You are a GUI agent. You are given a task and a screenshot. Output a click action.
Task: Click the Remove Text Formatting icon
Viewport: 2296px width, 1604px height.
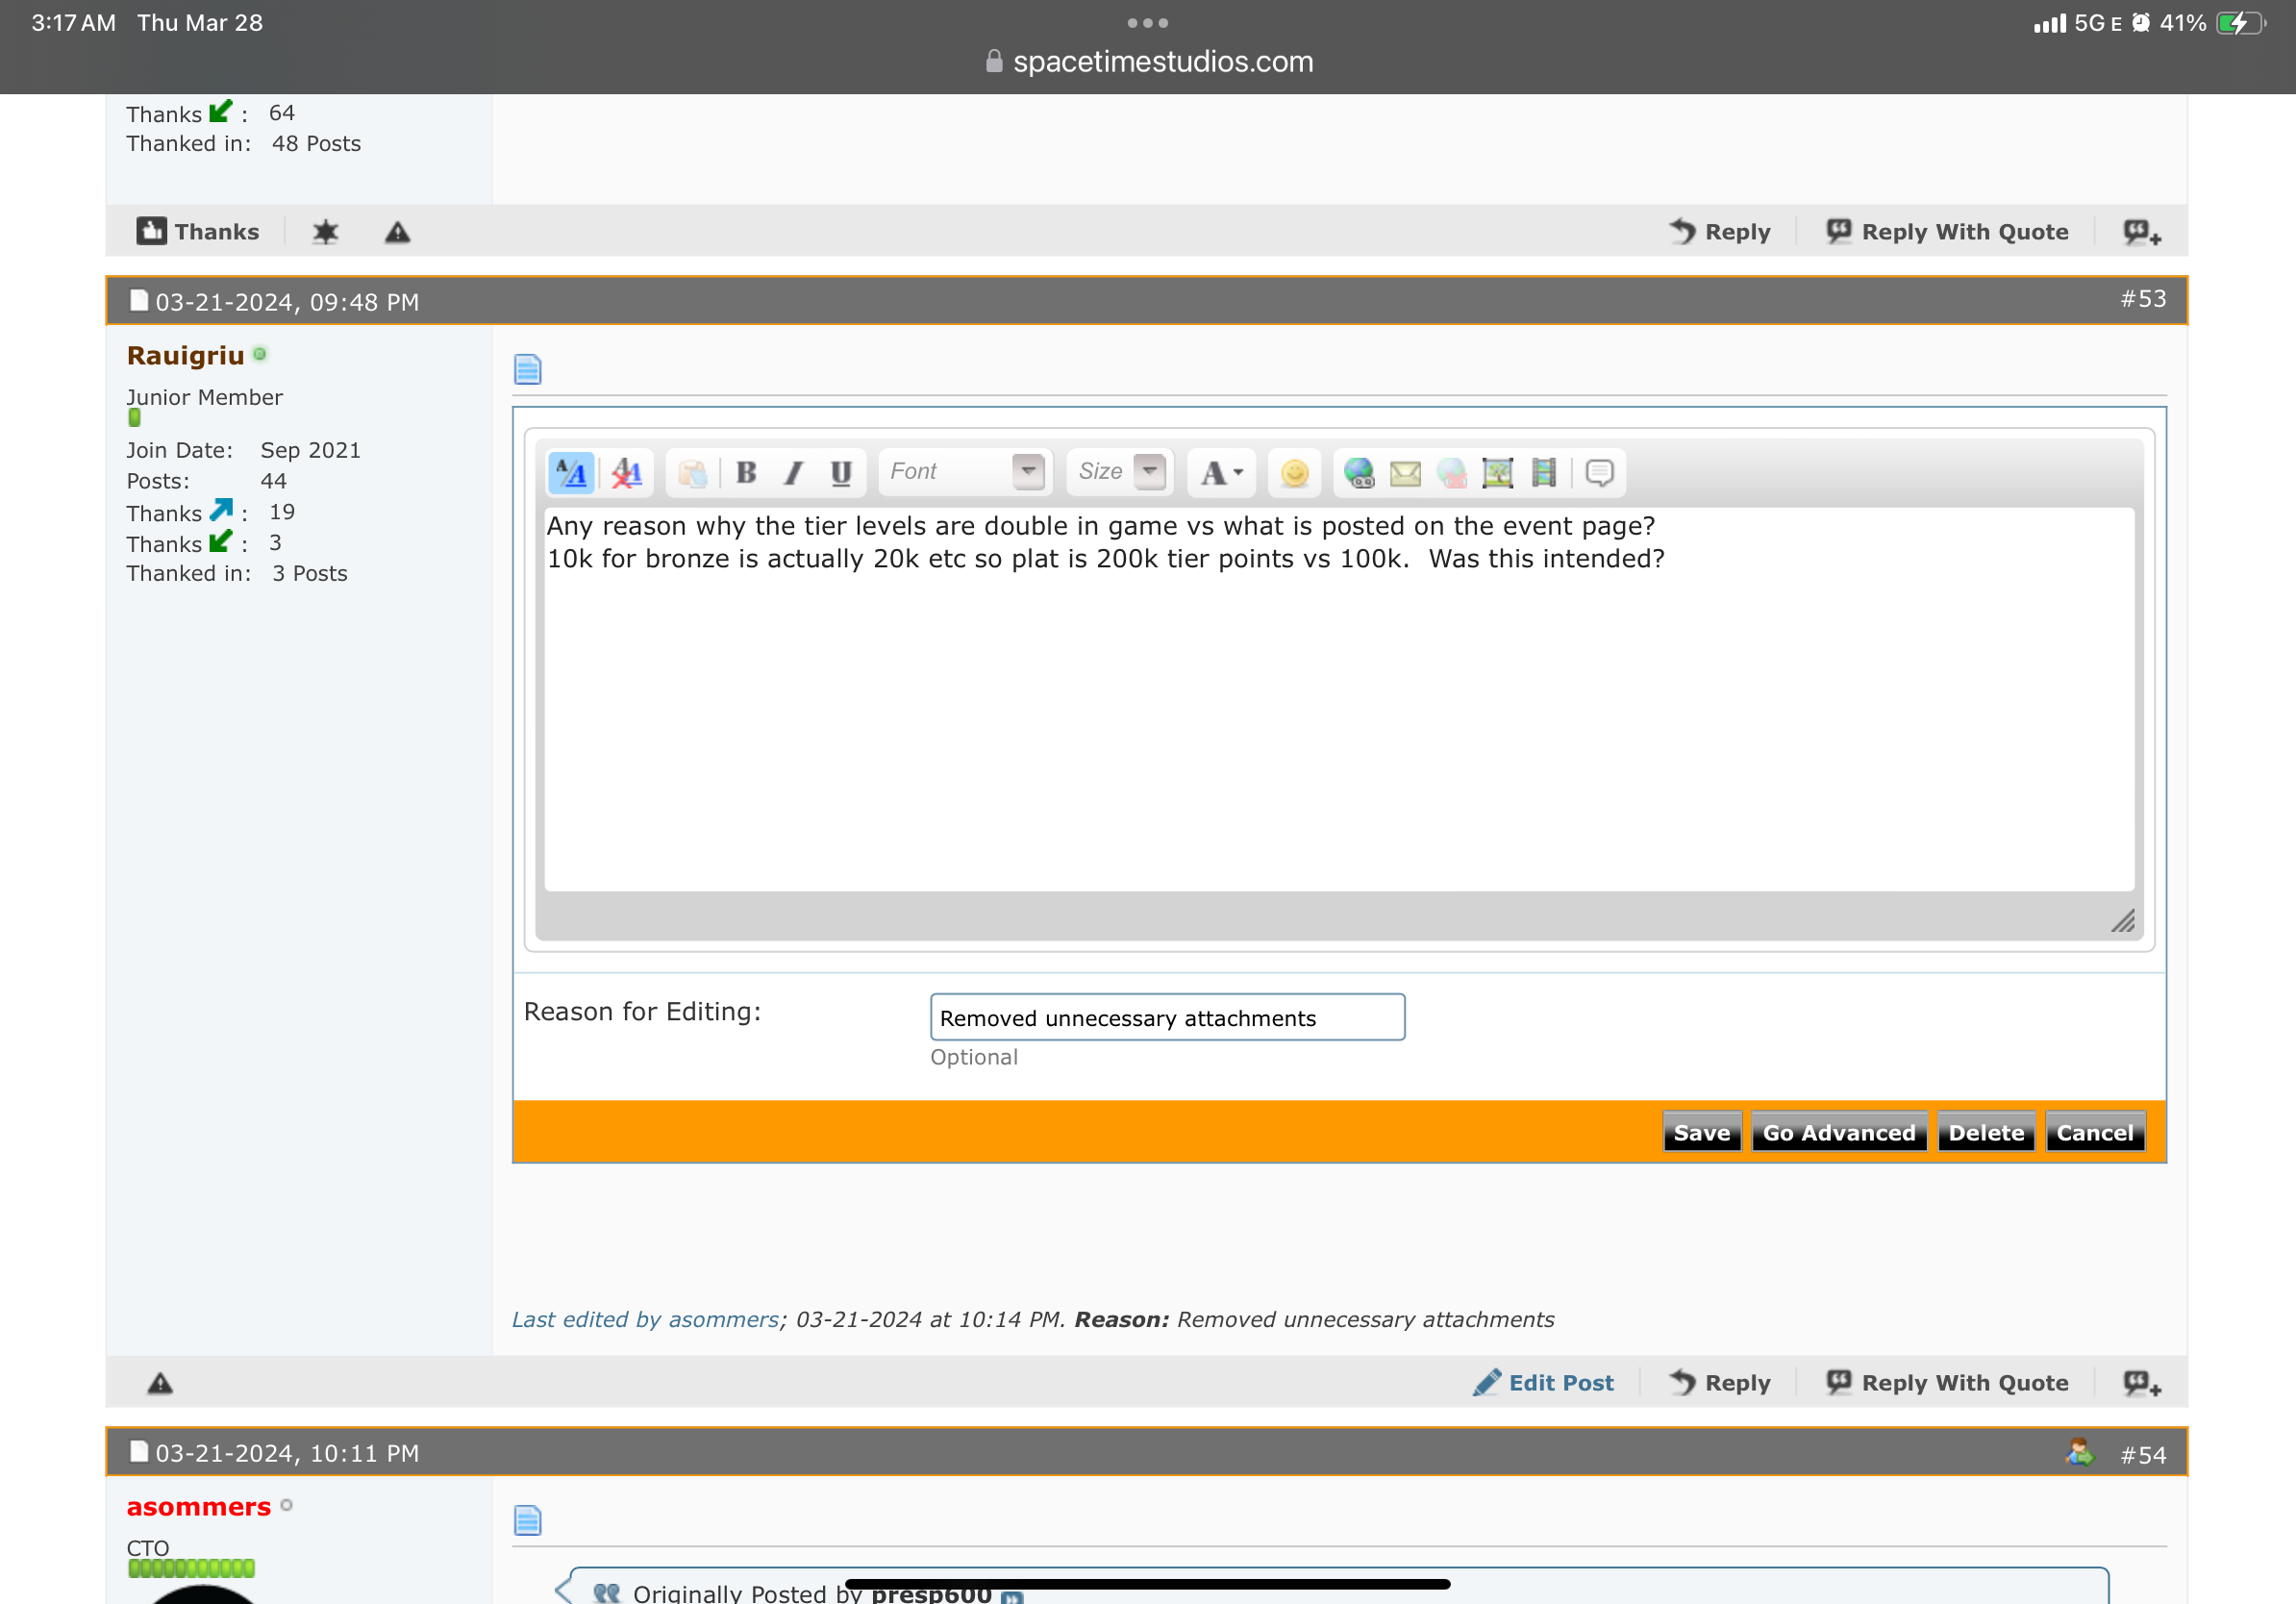pos(627,472)
